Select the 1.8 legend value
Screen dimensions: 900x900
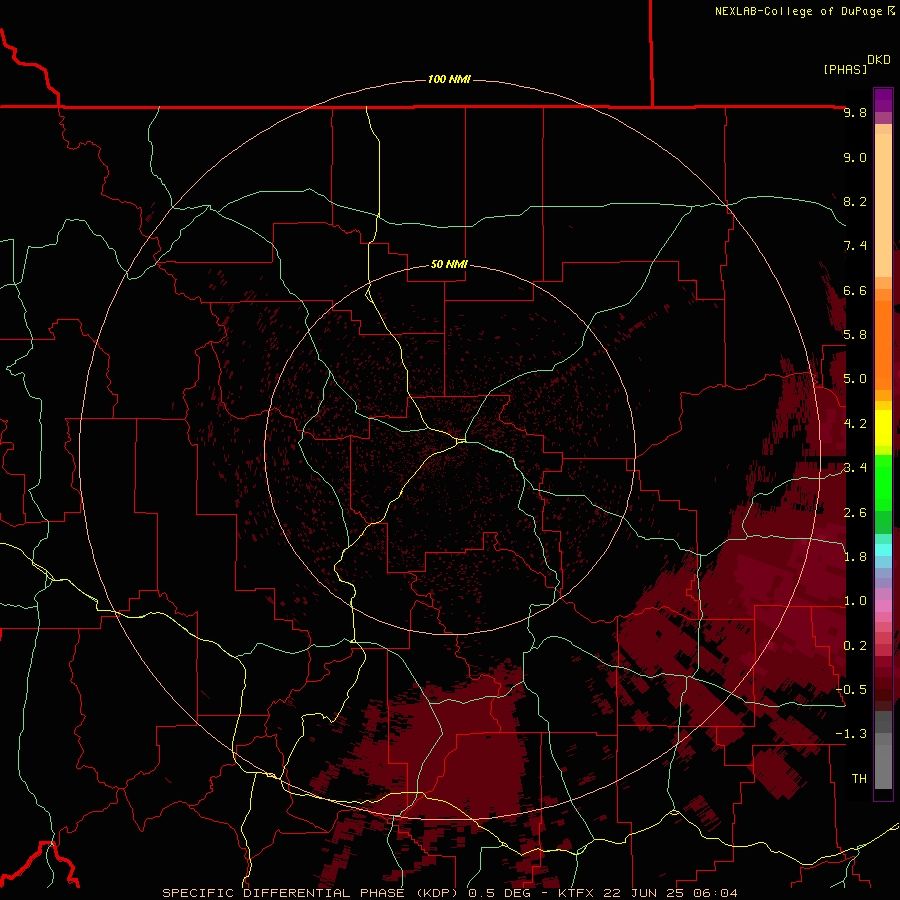click(x=855, y=557)
